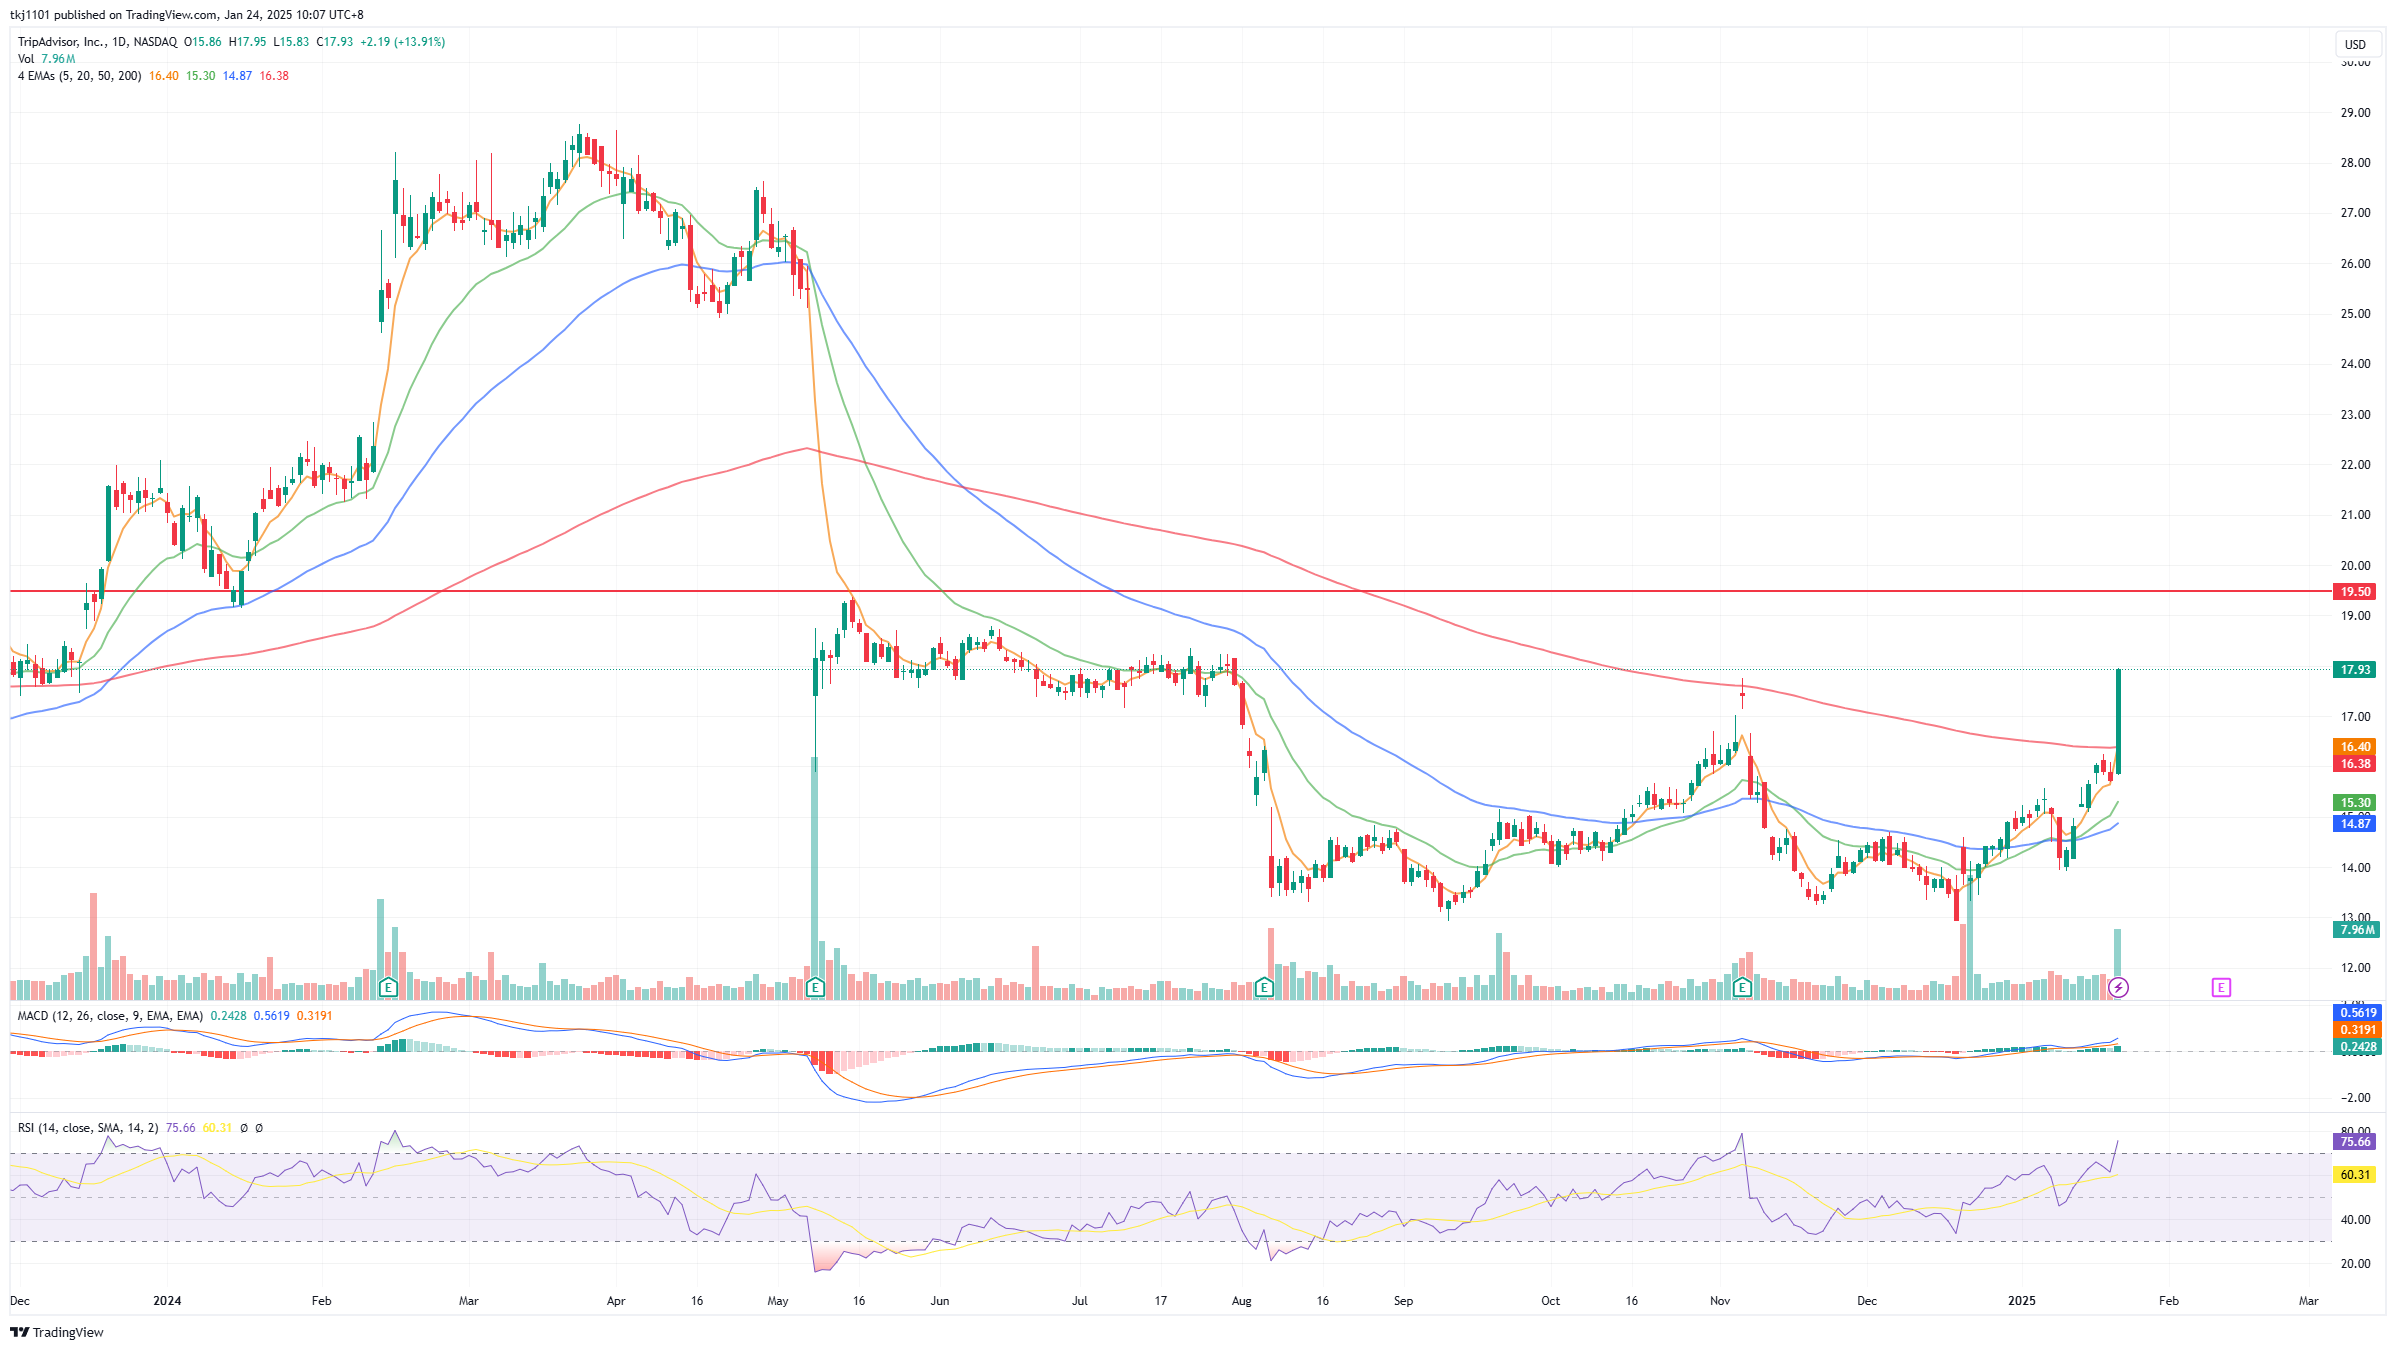This screenshot has height=1350, width=2396.
Task: Click the red 19.50 horizontal line label
Action: (2355, 592)
